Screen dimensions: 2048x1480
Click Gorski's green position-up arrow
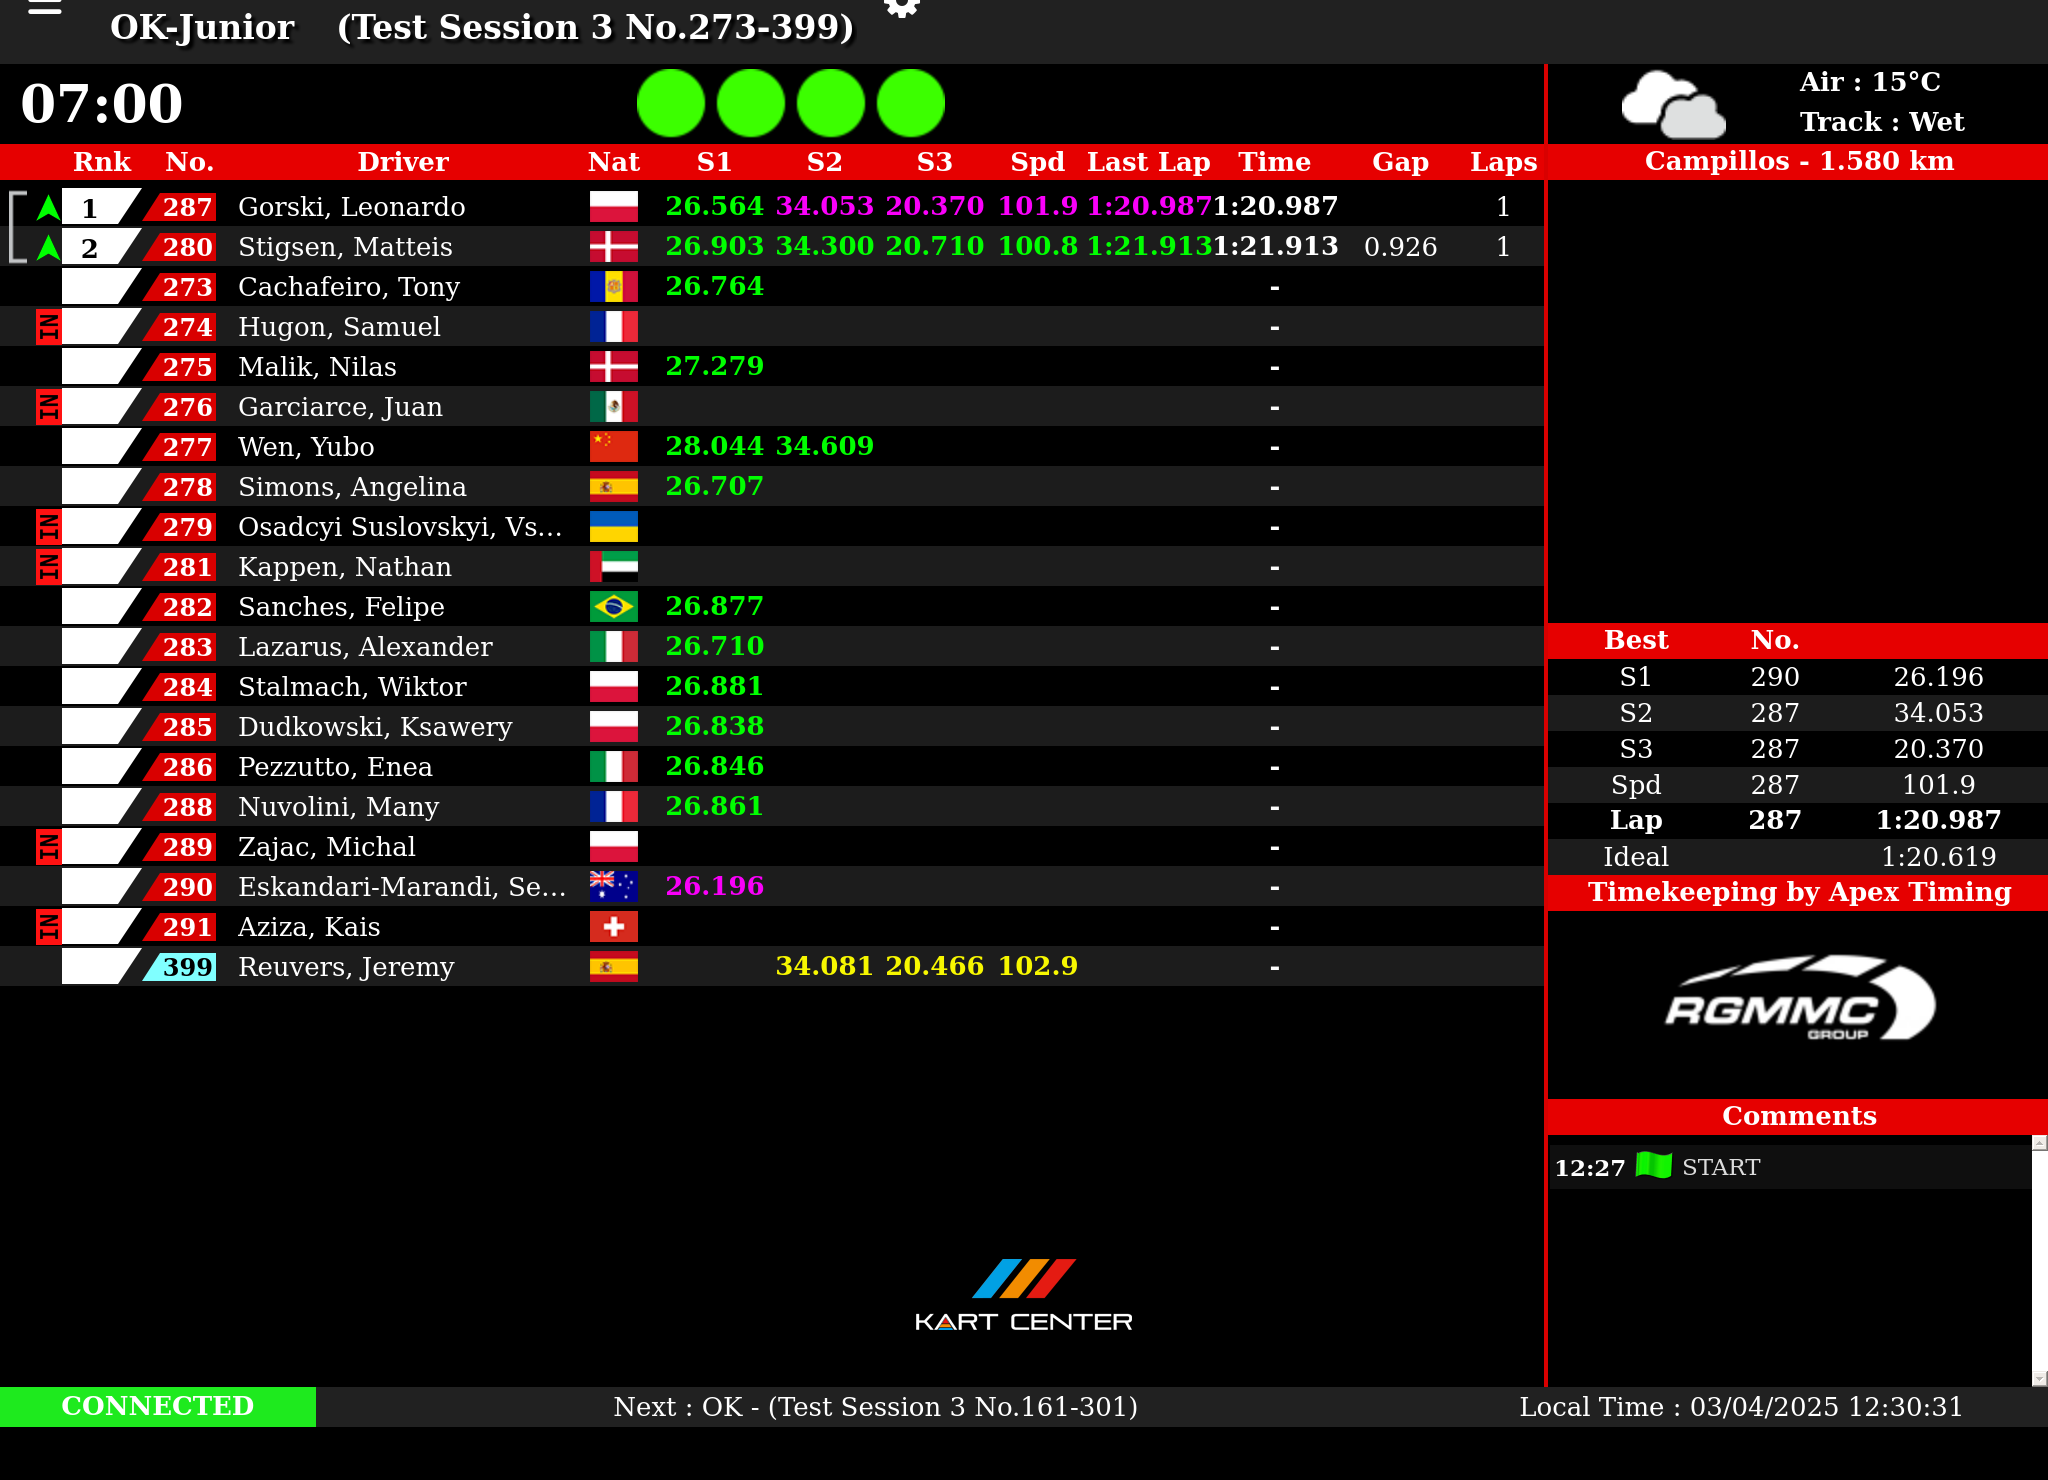pos(48,208)
